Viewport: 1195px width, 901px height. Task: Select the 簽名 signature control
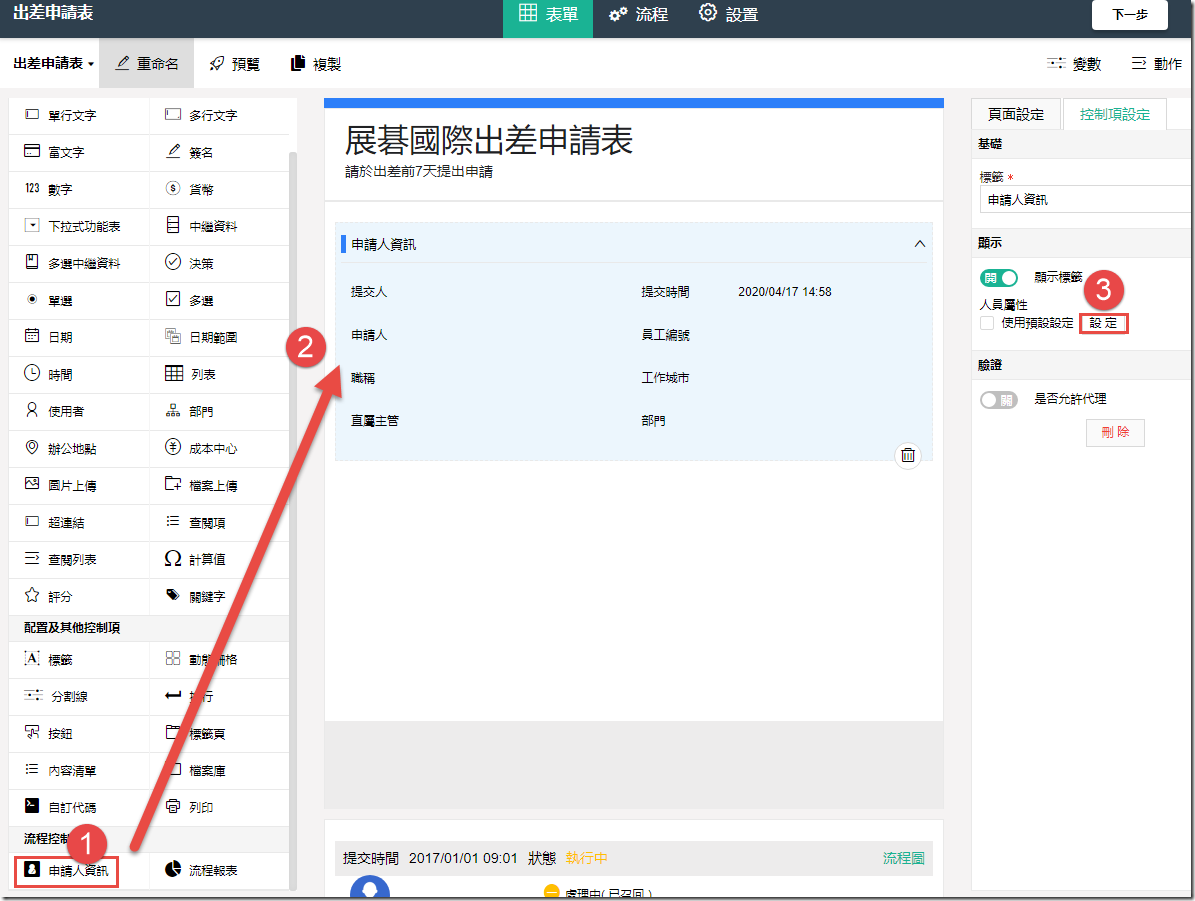pyautogui.click(x=219, y=152)
